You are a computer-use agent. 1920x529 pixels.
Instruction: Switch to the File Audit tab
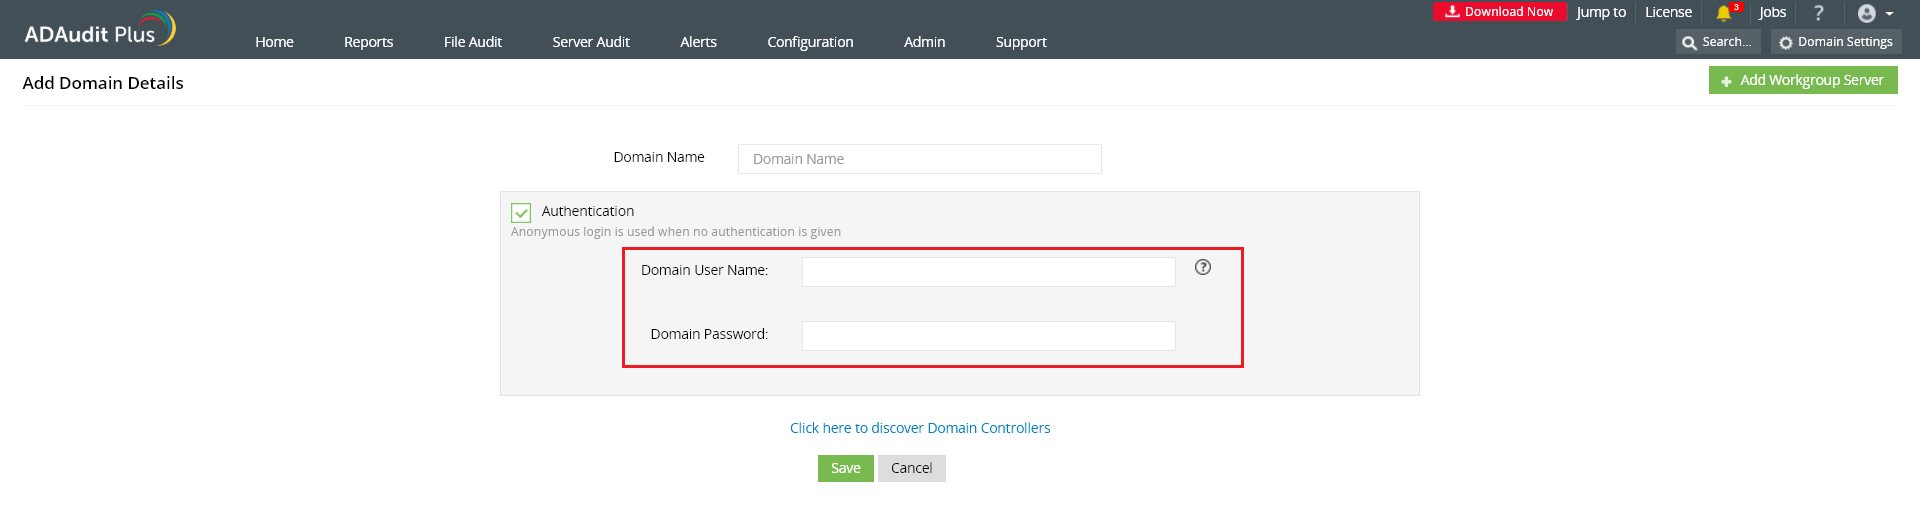click(472, 42)
